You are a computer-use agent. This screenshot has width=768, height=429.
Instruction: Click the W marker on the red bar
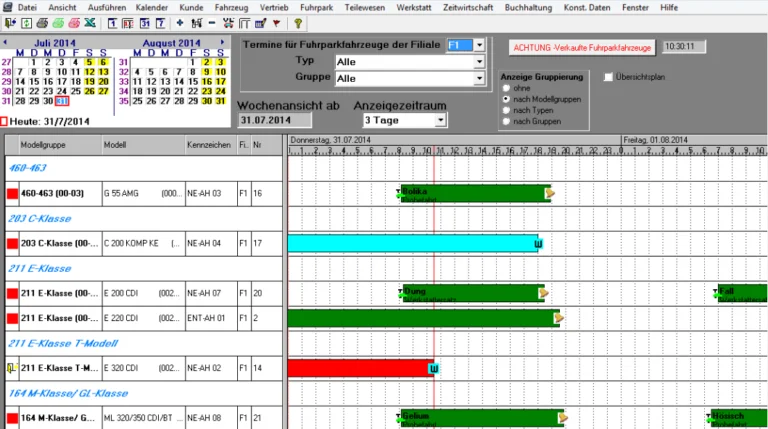[x=434, y=368]
